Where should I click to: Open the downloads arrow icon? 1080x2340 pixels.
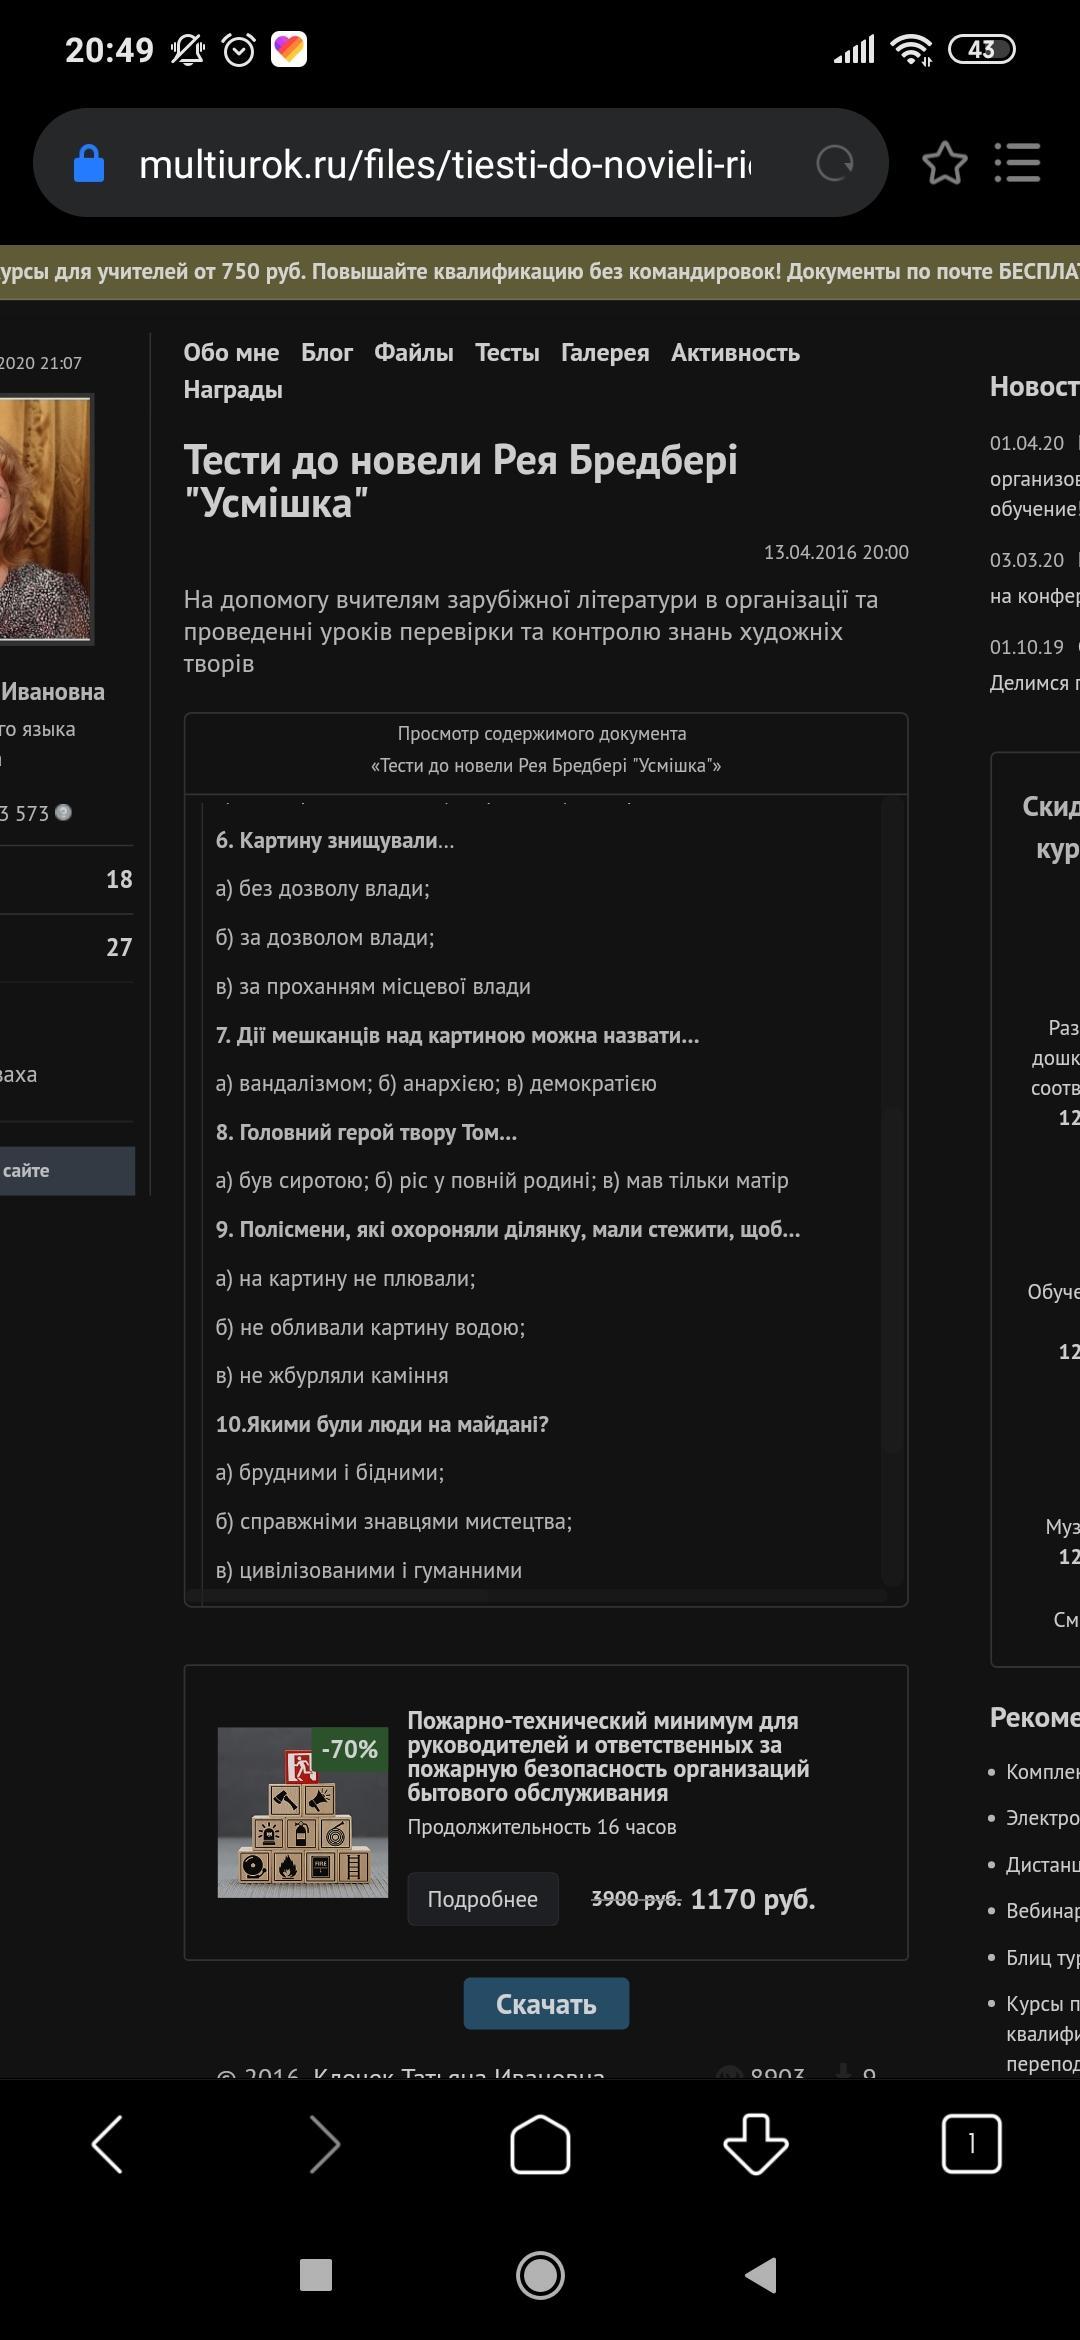(x=756, y=2144)
